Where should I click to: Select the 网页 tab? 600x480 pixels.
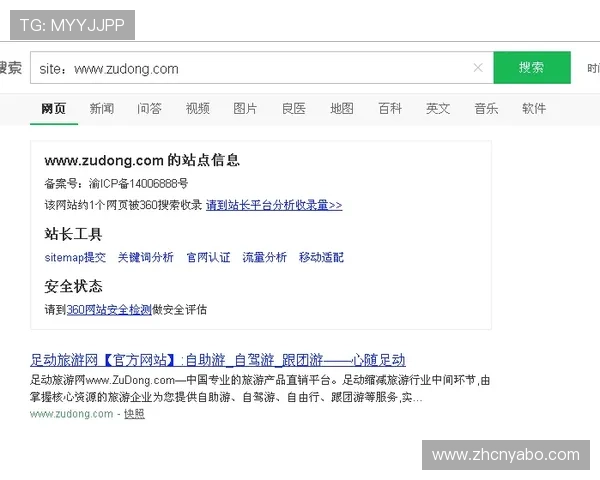(x=54, y=109)
